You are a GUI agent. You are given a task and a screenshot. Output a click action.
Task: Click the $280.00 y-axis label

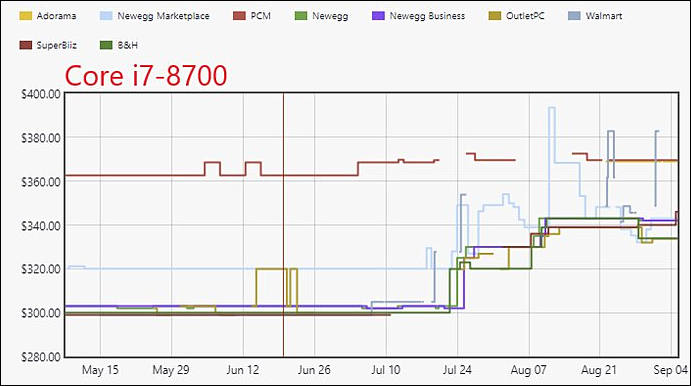point(41,356)
